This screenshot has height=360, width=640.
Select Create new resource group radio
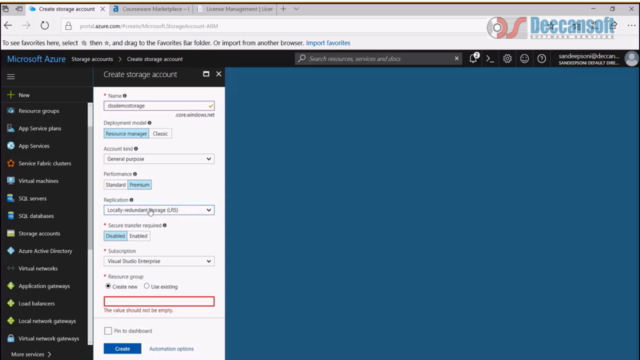(x=108, y=286)
